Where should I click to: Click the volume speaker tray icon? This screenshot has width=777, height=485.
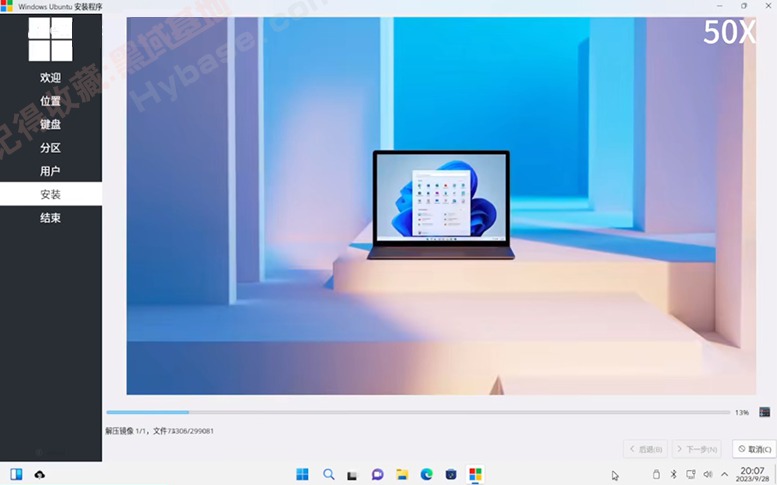708,474
